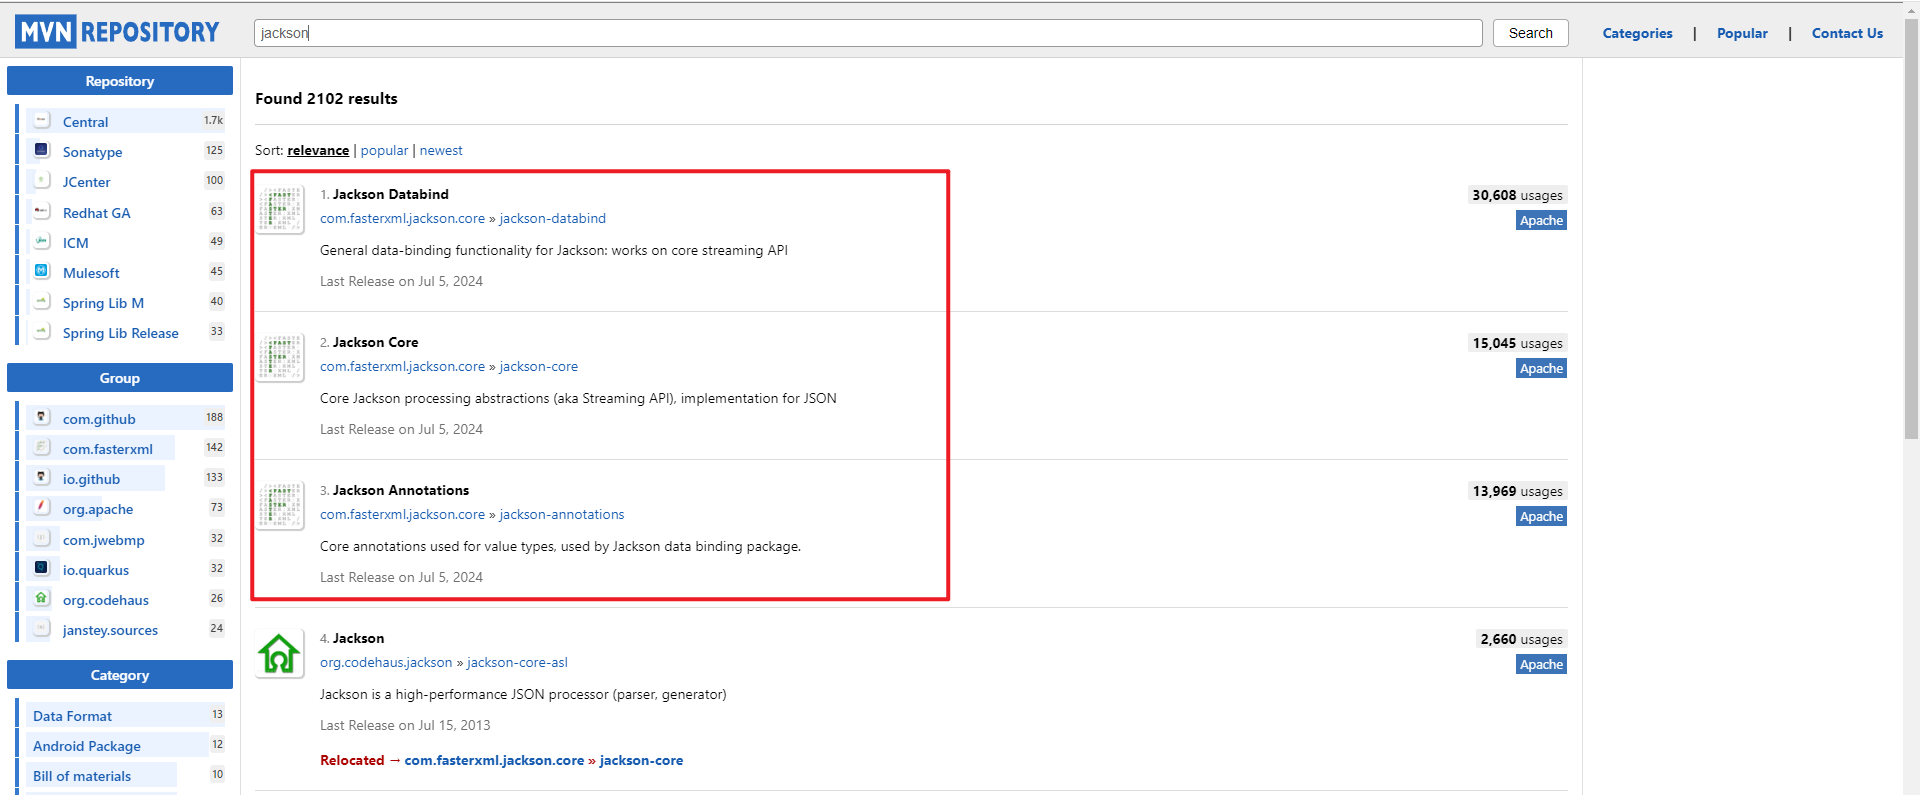Sort results by relevance
Image resolution: width=1920 pixels, height=795 pixels.
pyautogui.click(x=318, y=150)
